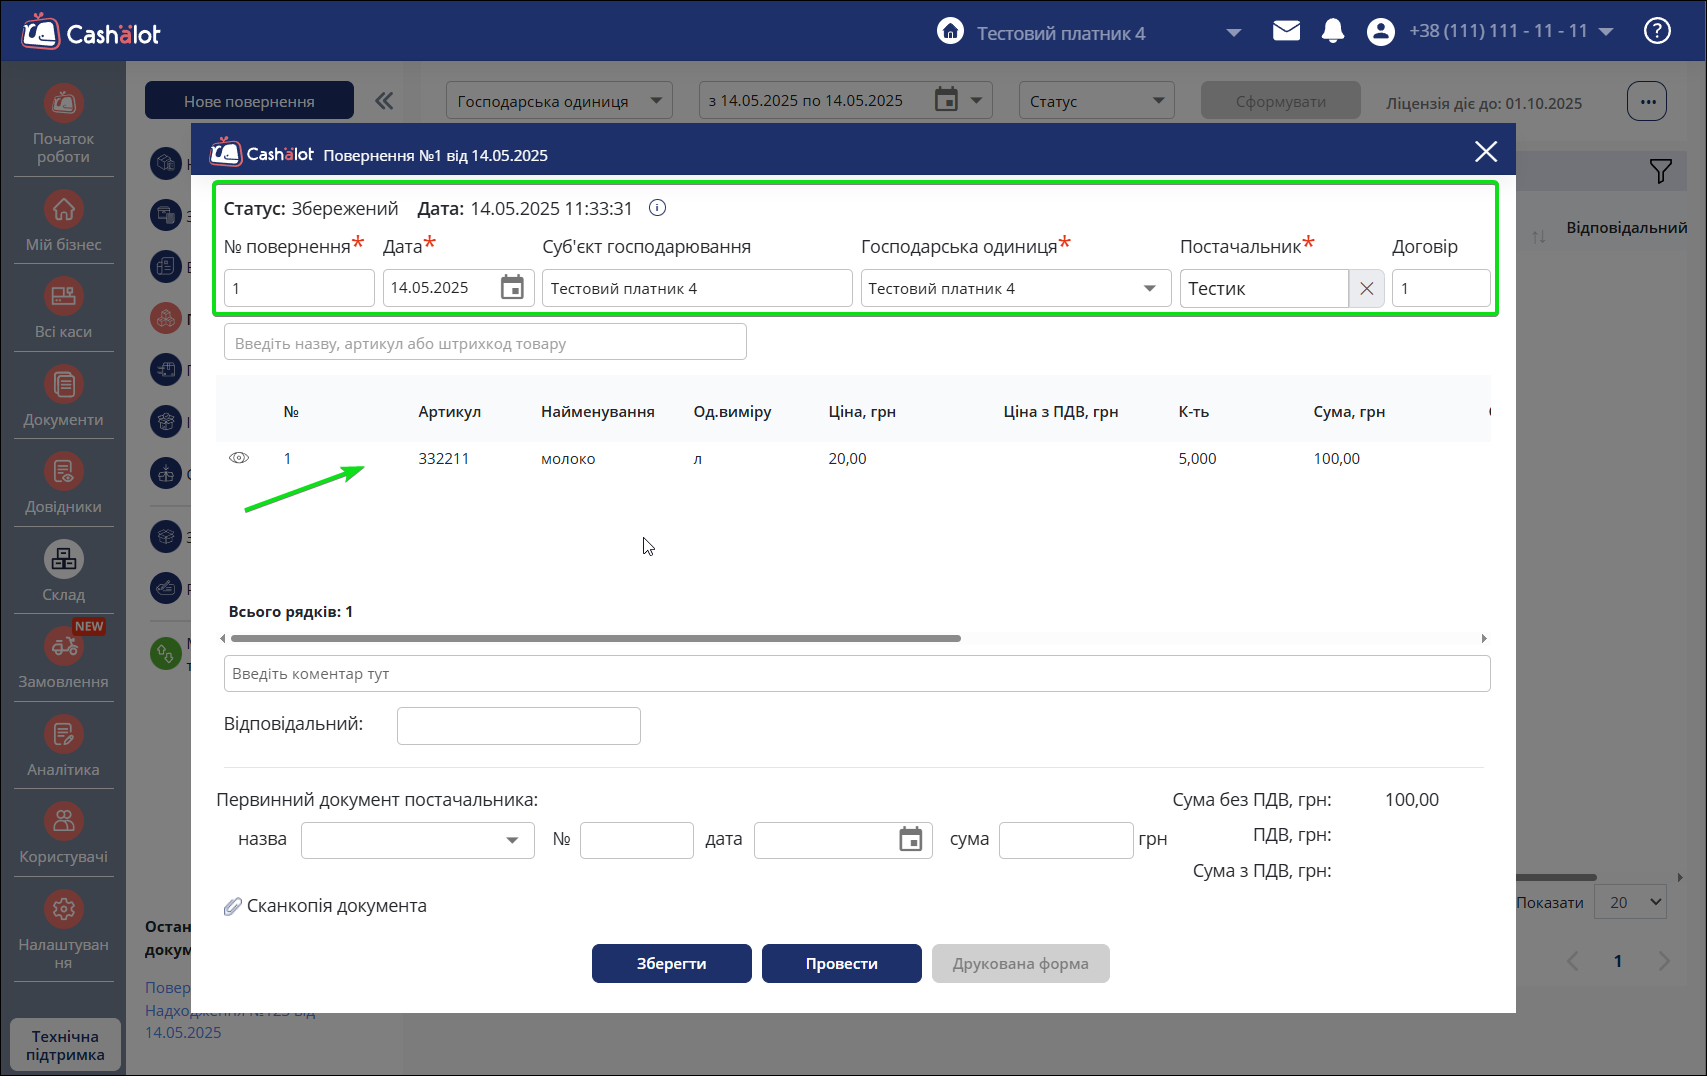Toggle eye icon for молоко row

[x=239, y=458]
